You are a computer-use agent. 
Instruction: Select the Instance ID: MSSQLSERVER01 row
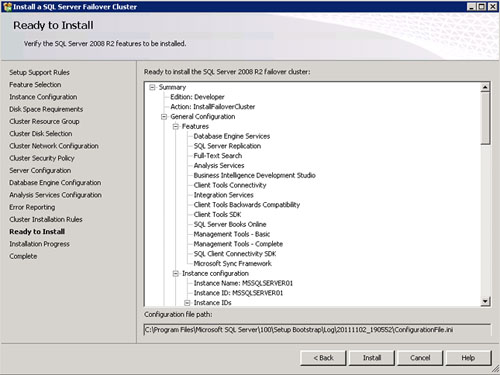[x=238, y=293]
